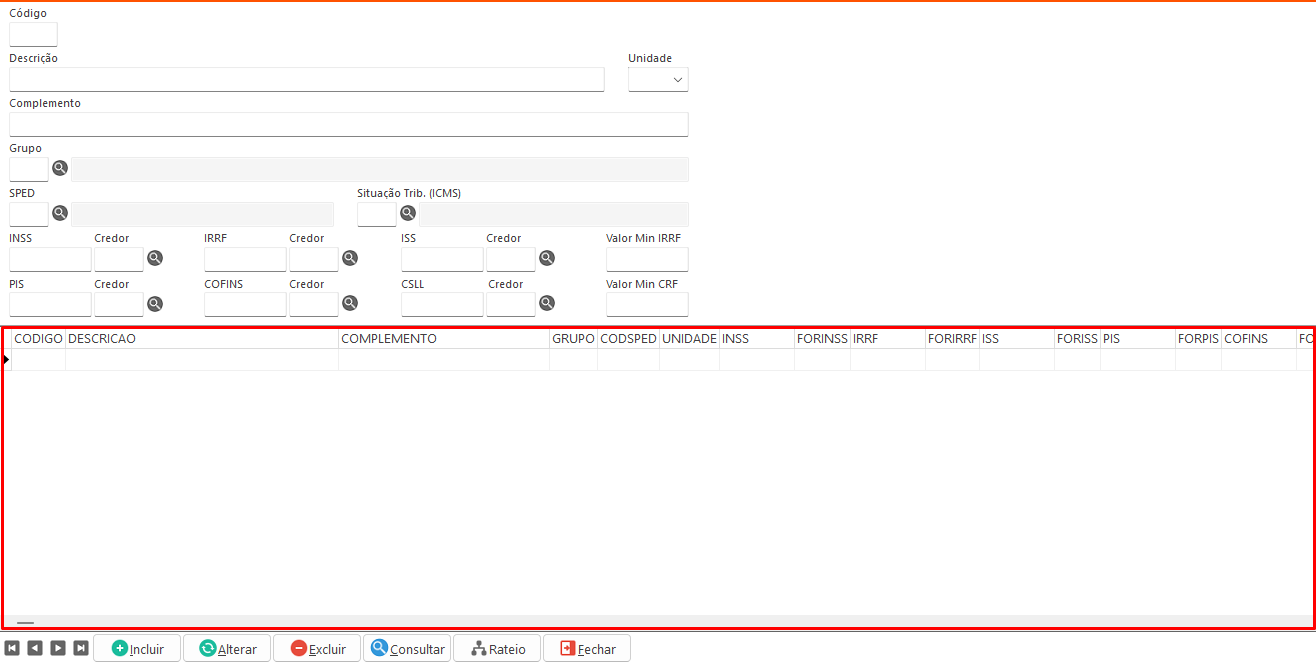Jump to the last record
The width and height of the screenshot is (1316, 662).
pos(81,648)
